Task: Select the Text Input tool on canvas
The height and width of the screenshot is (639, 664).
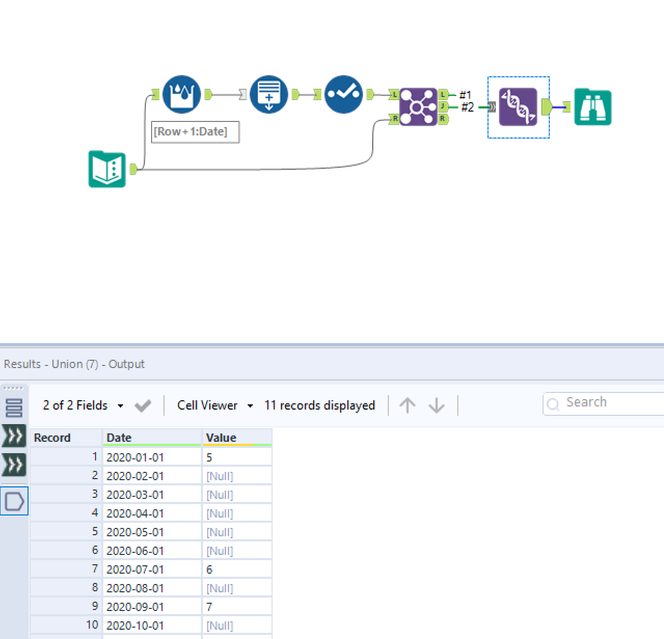Action: [107, 169]
